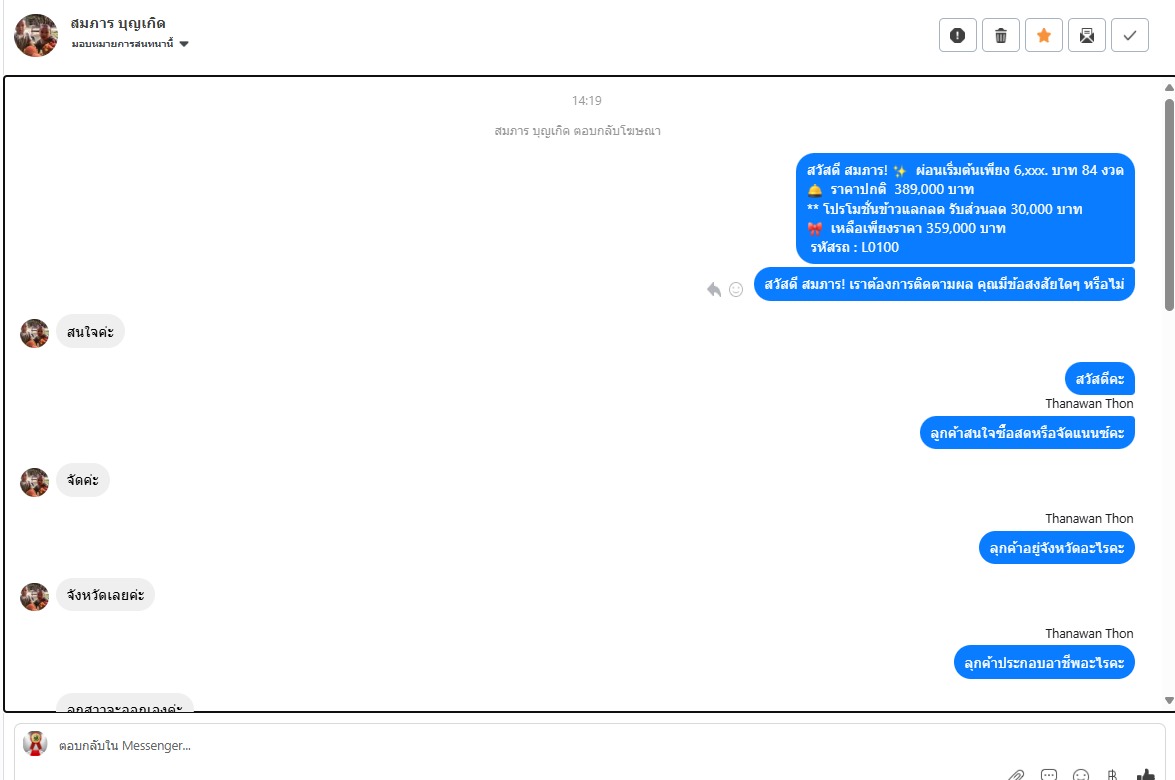Toggle the orange star follow-up flag
This screenshot has height=780, width=1175.
(x=1044, y=35)
